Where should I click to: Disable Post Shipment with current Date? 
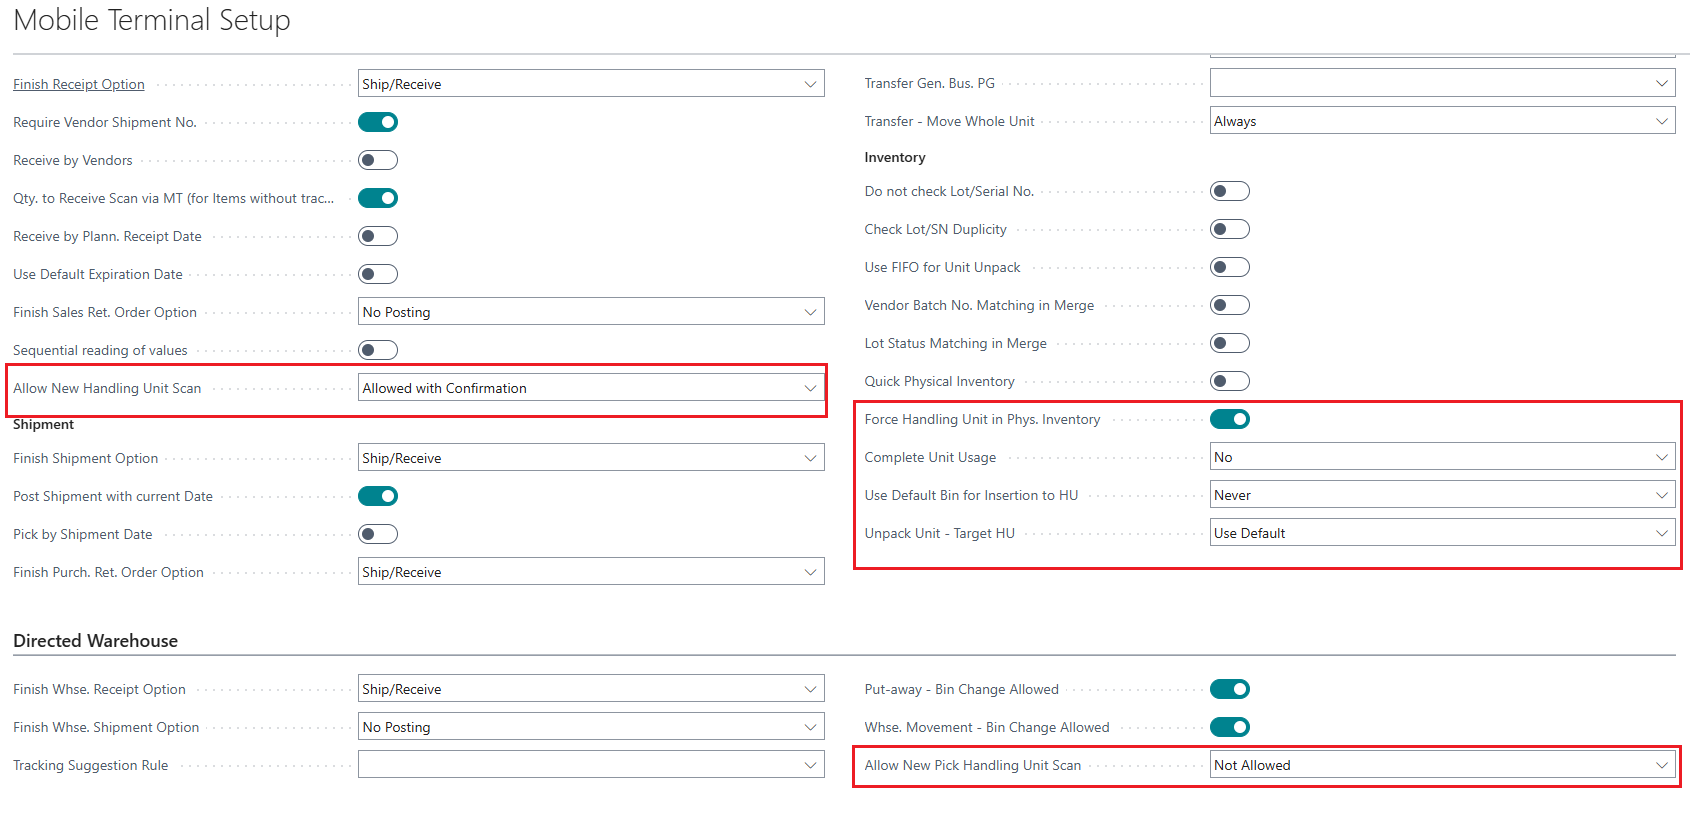pos(378,496)
